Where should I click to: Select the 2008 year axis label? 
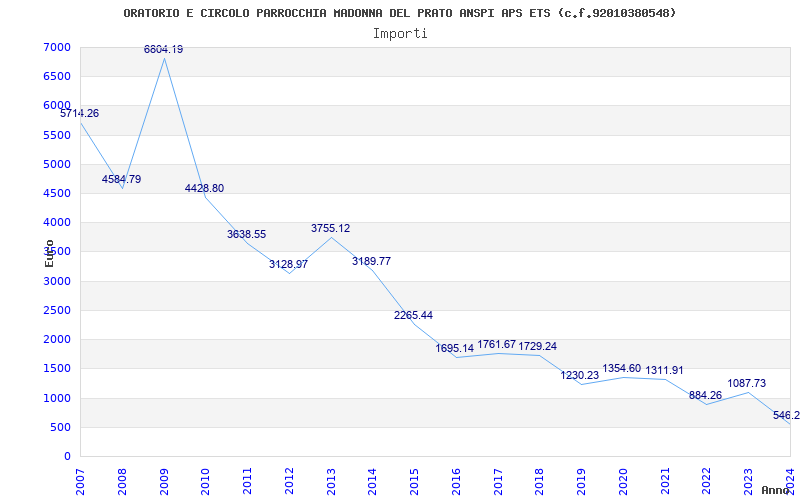(x=122, y=482)
